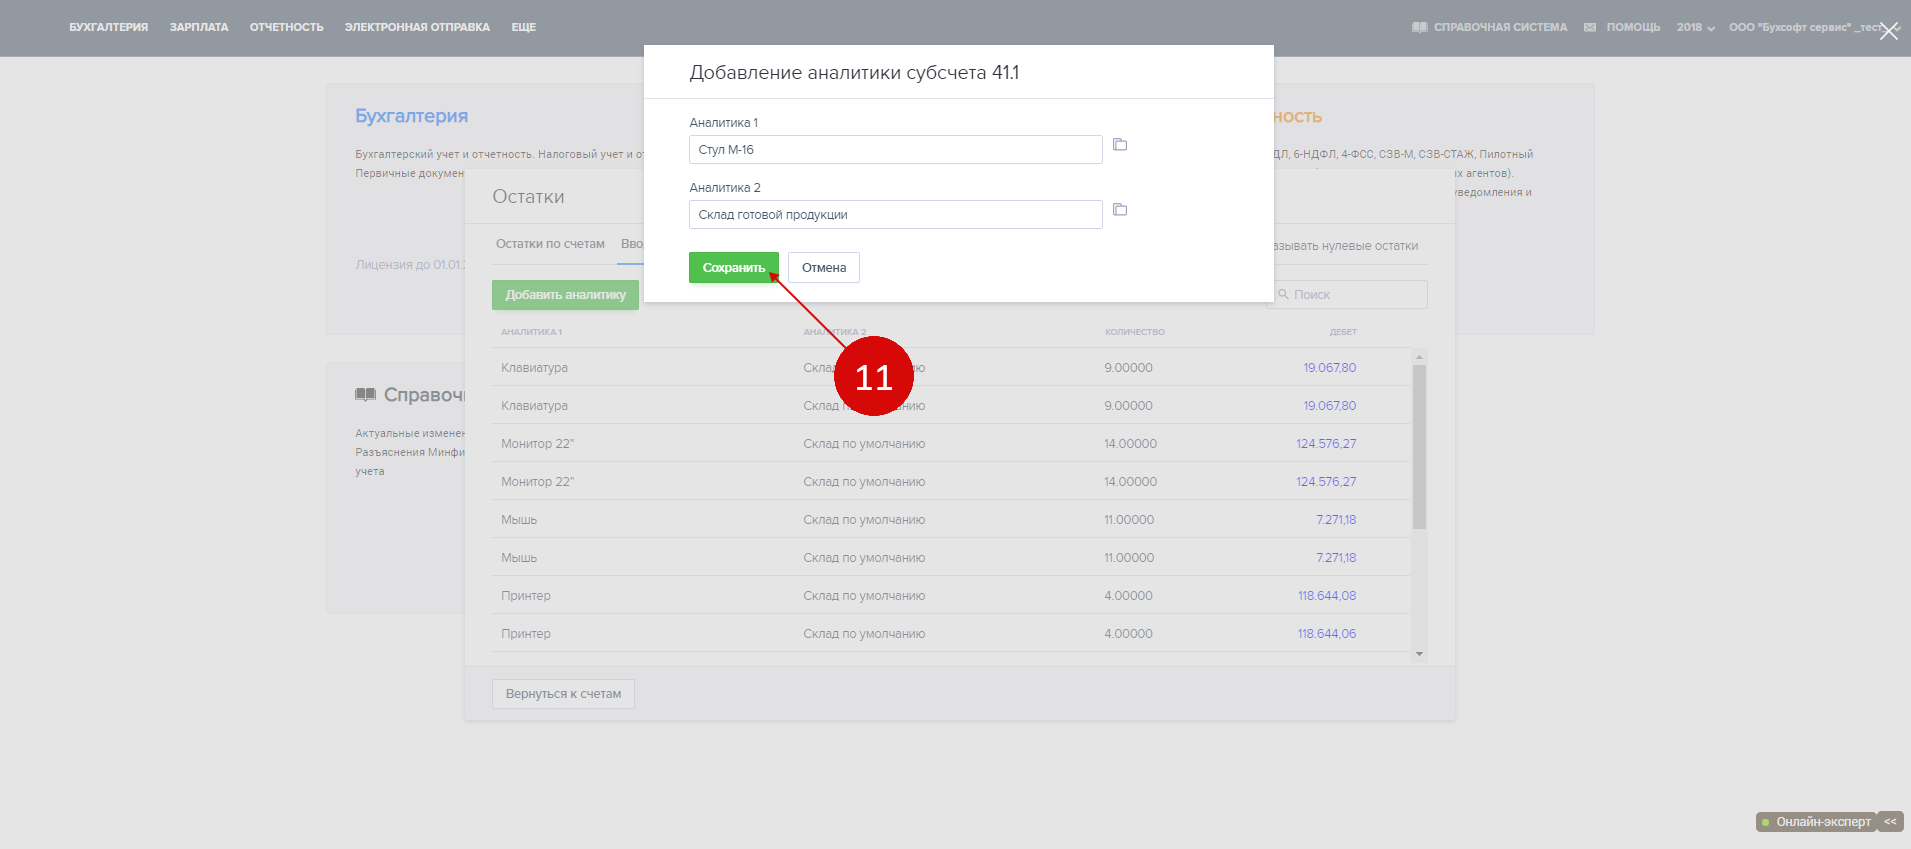Focus the Аналитика 1 input field
1911x849 pixels.
point(895,149)
